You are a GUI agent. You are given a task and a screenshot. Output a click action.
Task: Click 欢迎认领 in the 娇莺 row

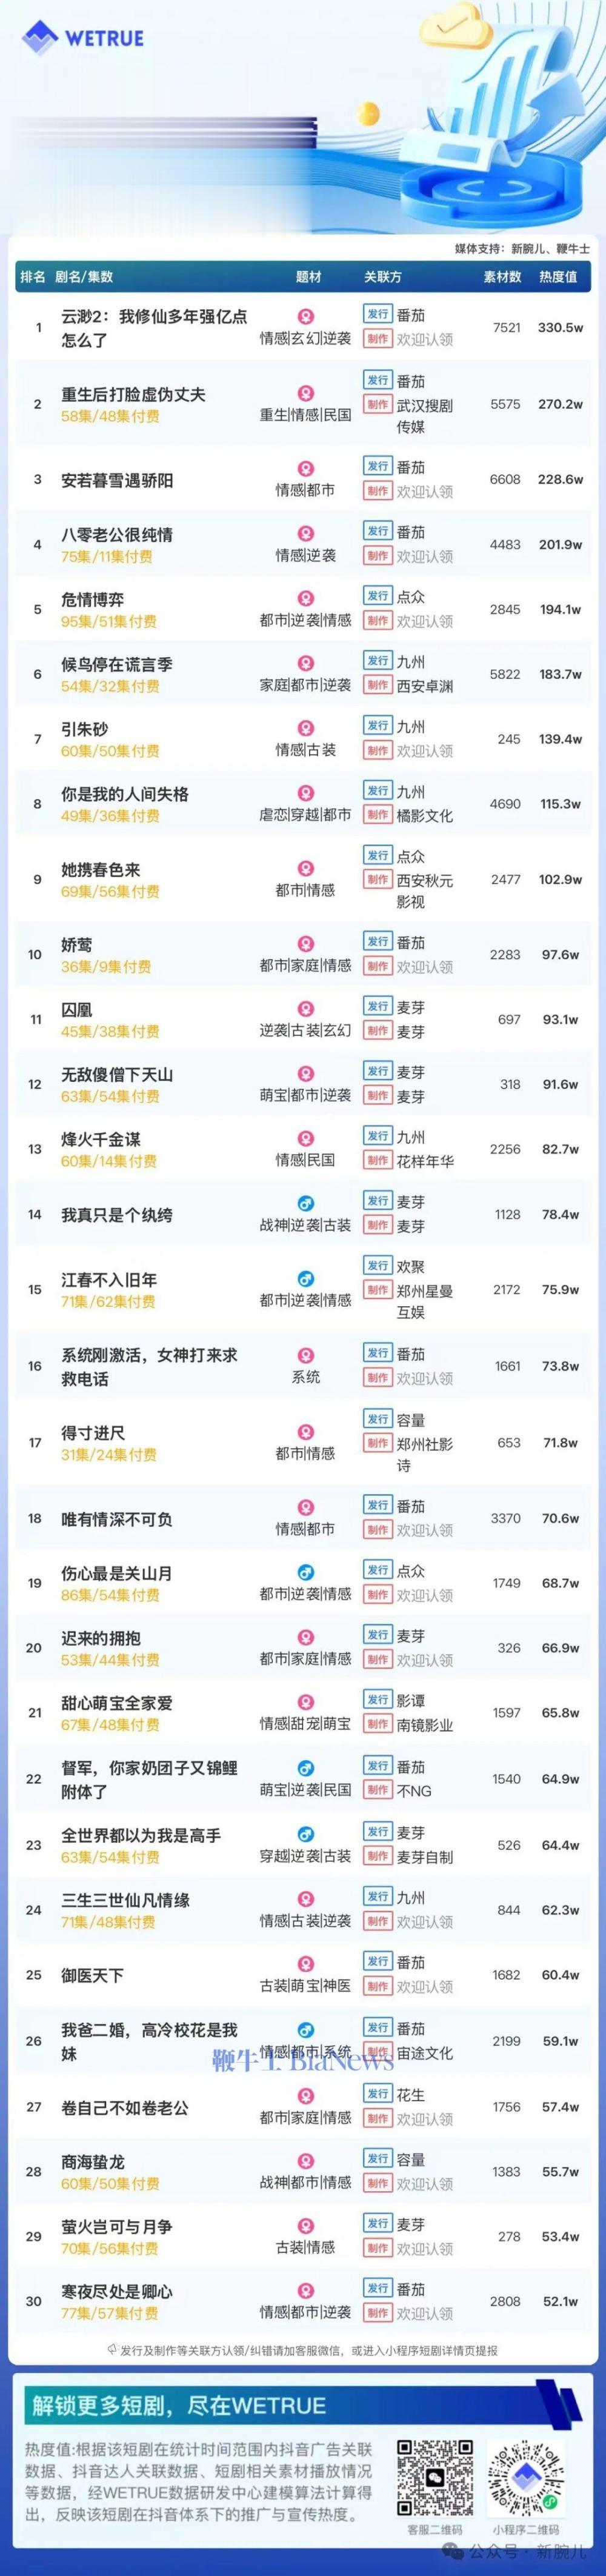(x=425, y=967)
